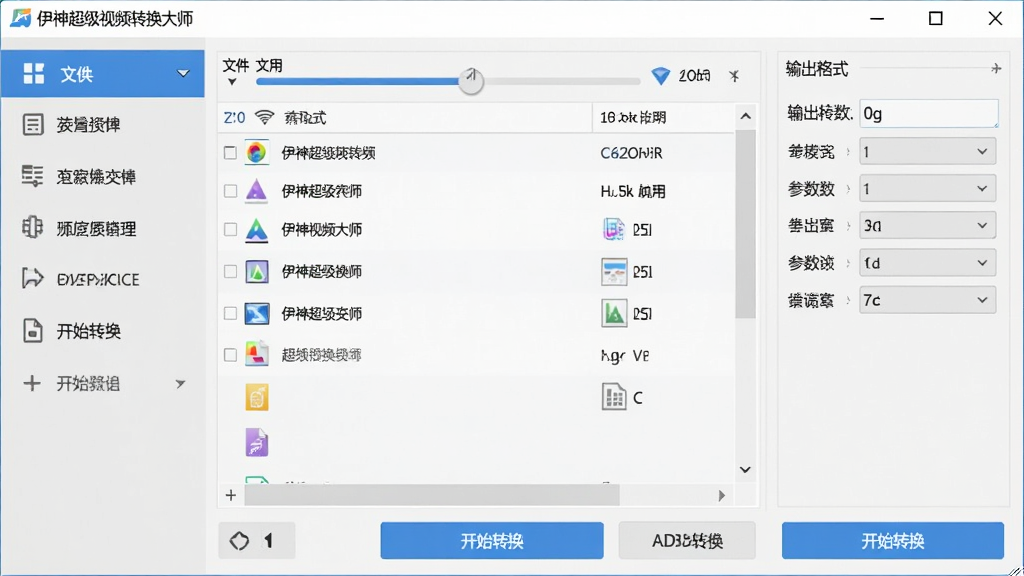Click the scroll up arrow of the file list
Viewport: 1024px width, 576px height.
click(745, 117)
